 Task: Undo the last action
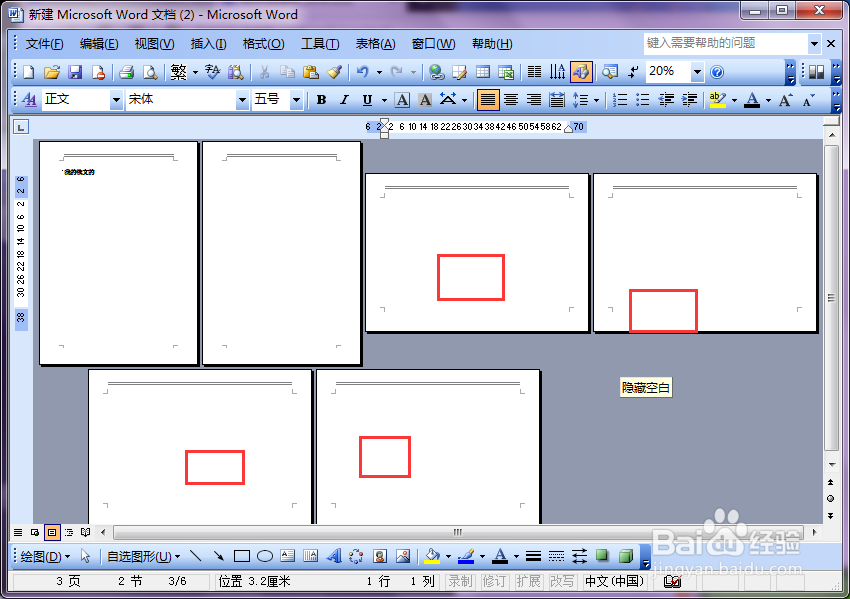363,72
